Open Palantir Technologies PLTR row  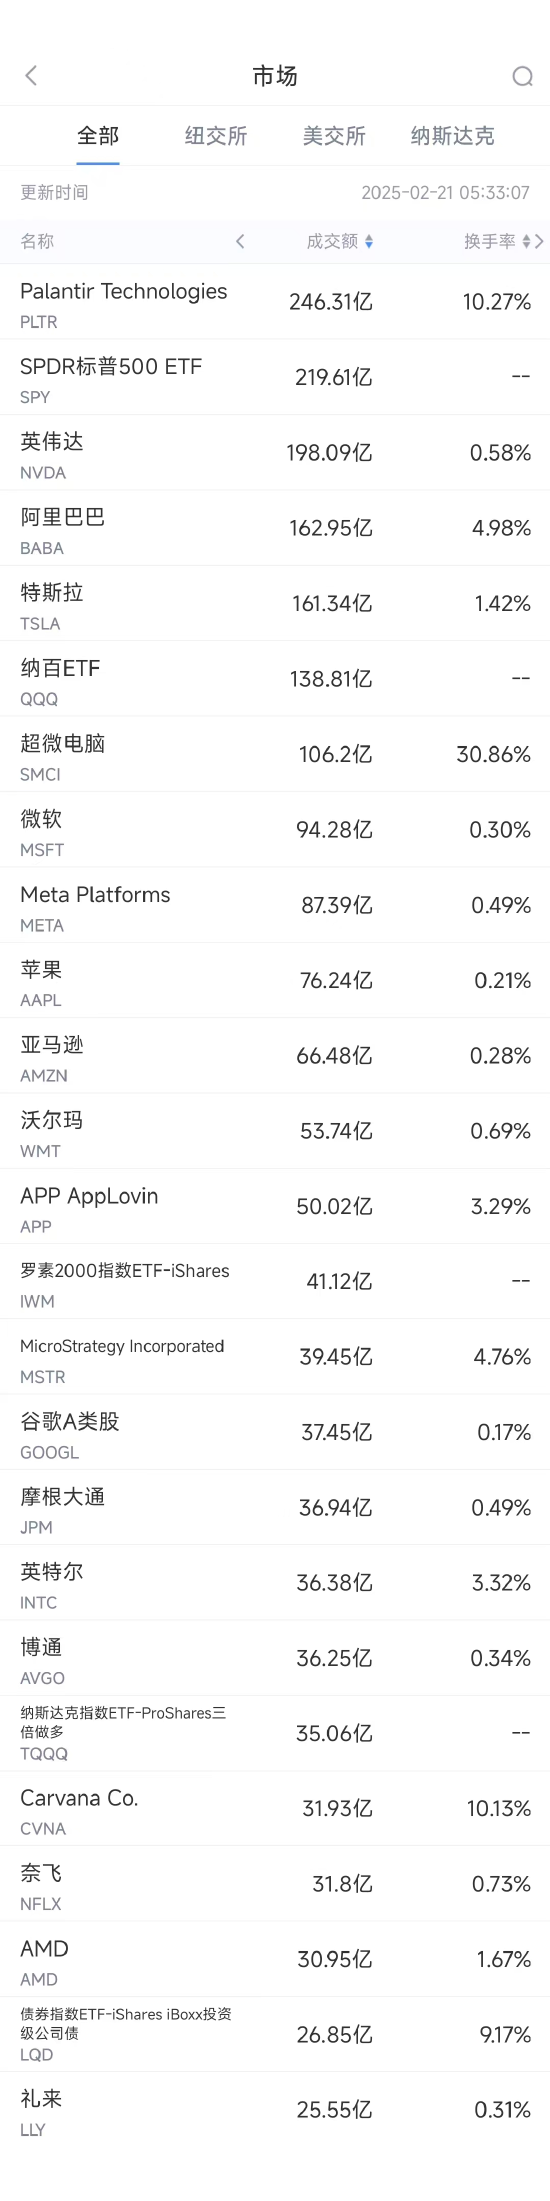point(275,302)
